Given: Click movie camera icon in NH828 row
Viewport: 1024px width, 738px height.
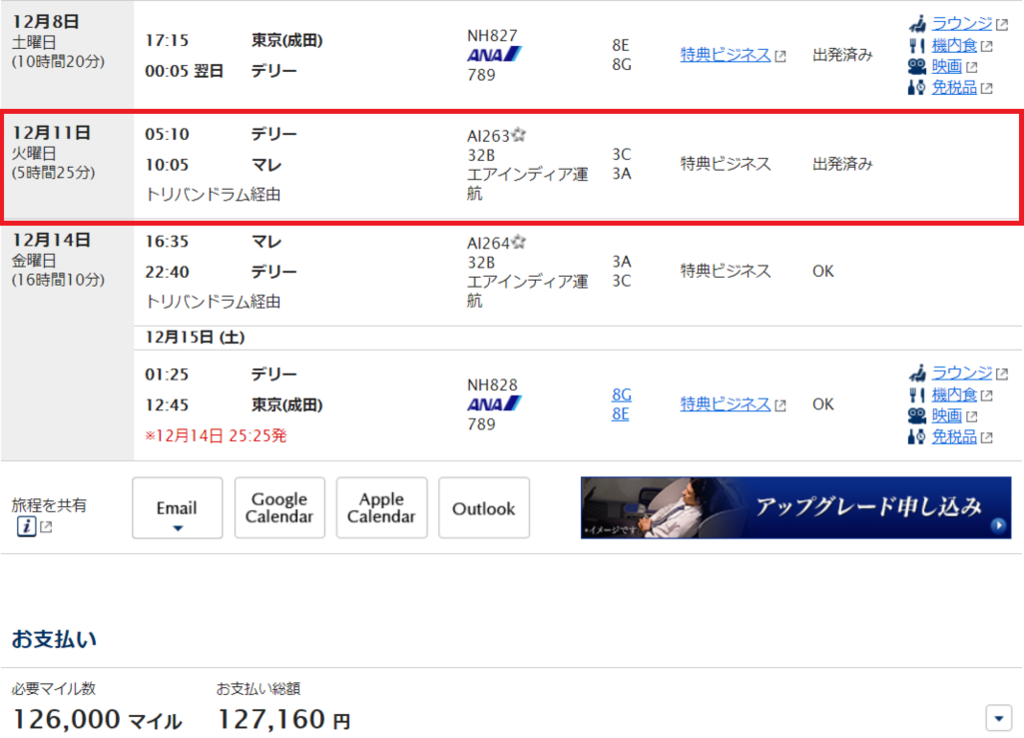Looking at the screenshot, I should 917,415.
